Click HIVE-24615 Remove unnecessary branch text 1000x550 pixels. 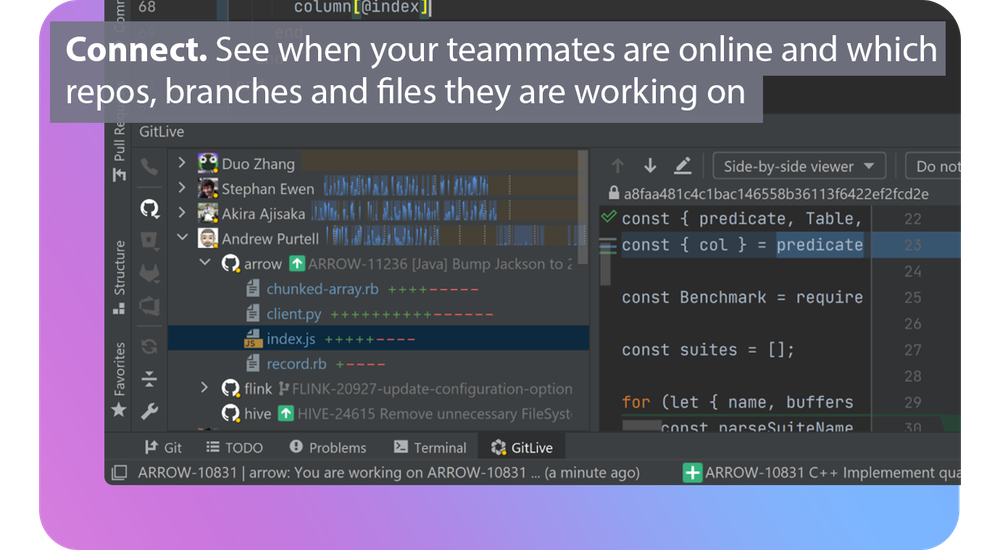434,413
